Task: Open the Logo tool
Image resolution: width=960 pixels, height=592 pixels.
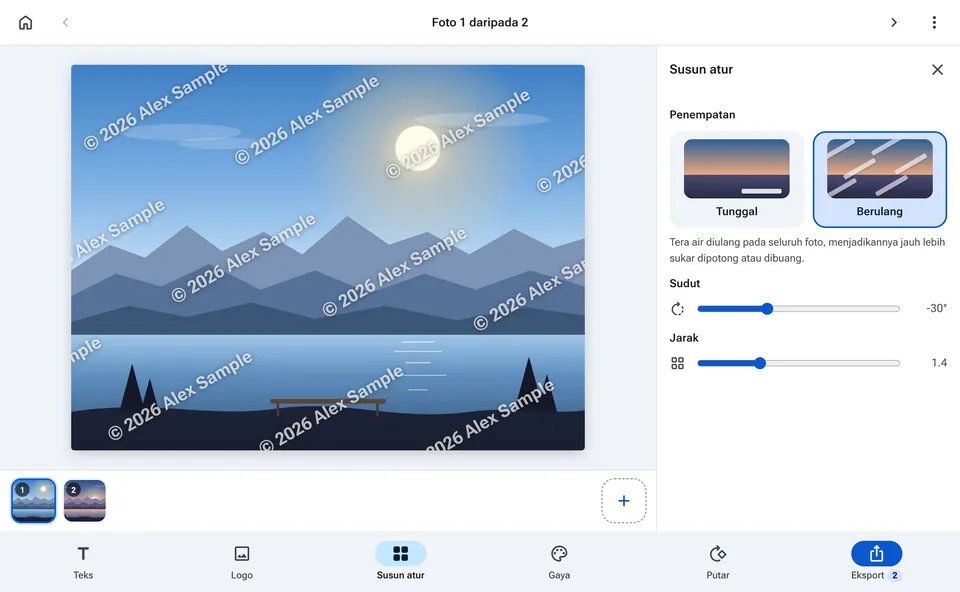Action: 242,561
